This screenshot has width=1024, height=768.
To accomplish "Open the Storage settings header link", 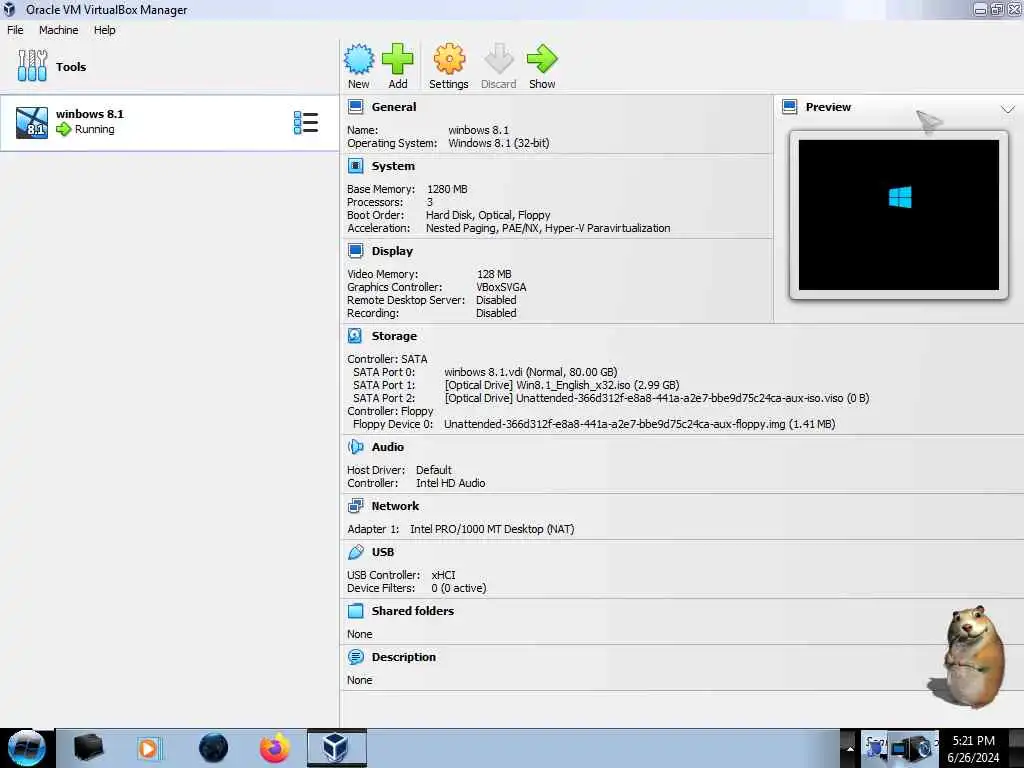I will pyautogui.click(x=394, y=336).
